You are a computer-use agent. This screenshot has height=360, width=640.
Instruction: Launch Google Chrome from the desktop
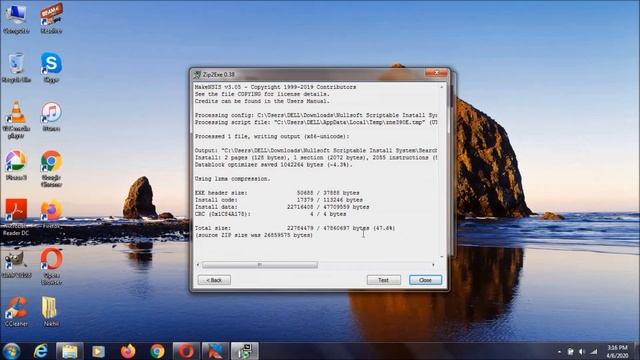point(51,169)
